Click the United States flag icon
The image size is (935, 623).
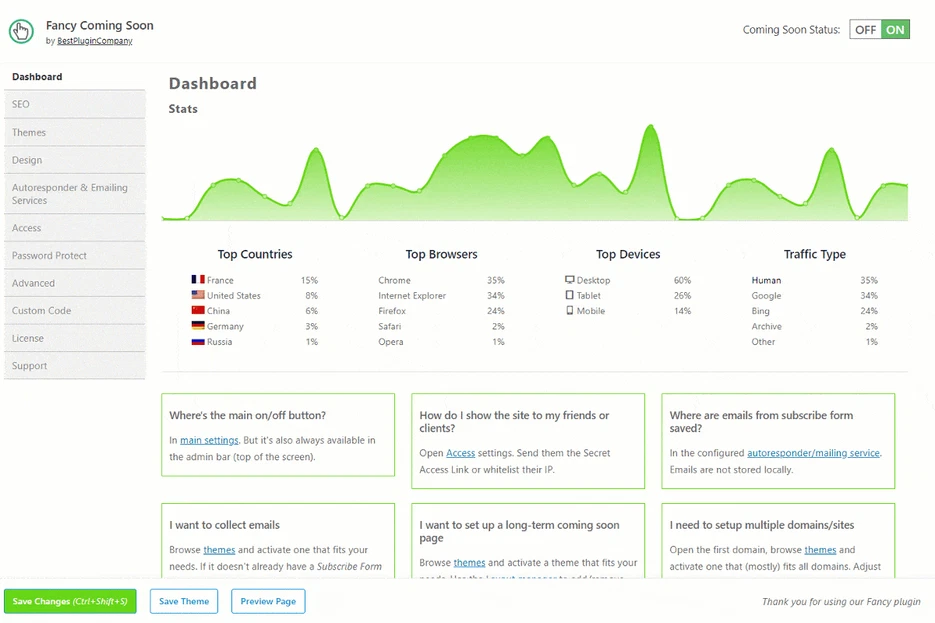[x=198, y=296]
